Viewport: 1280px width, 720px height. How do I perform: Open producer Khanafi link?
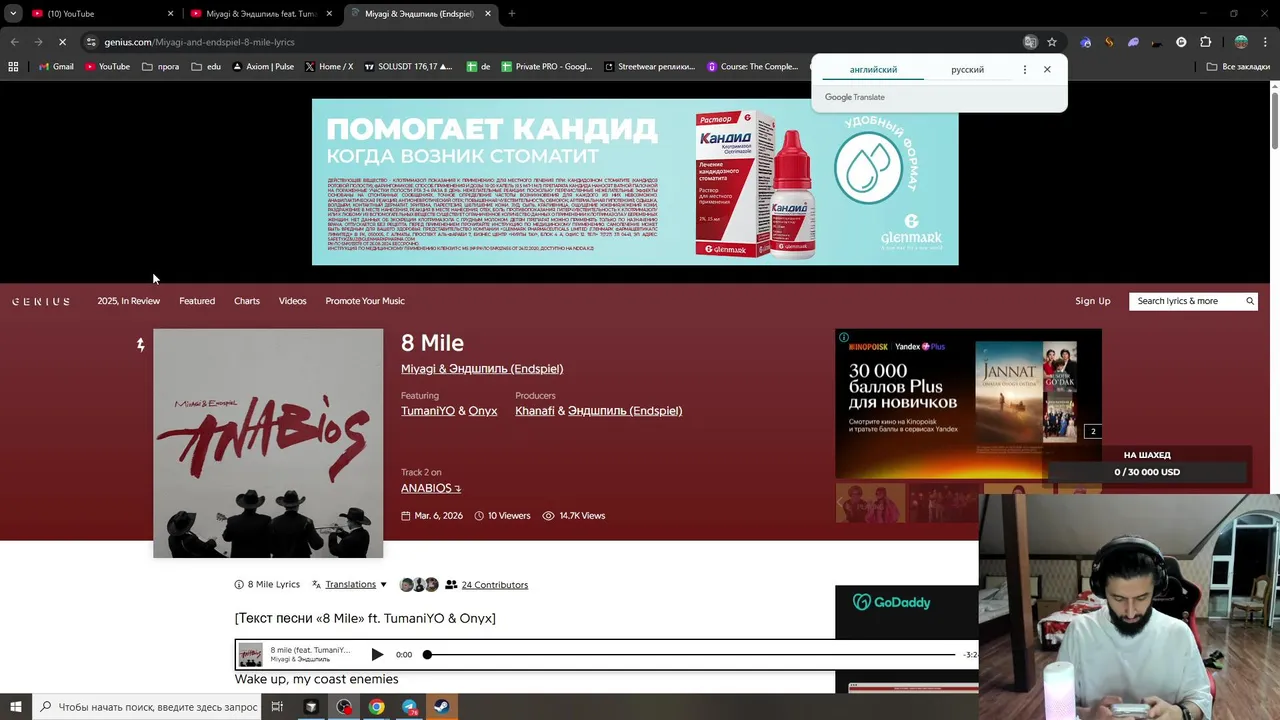point(535,411)
